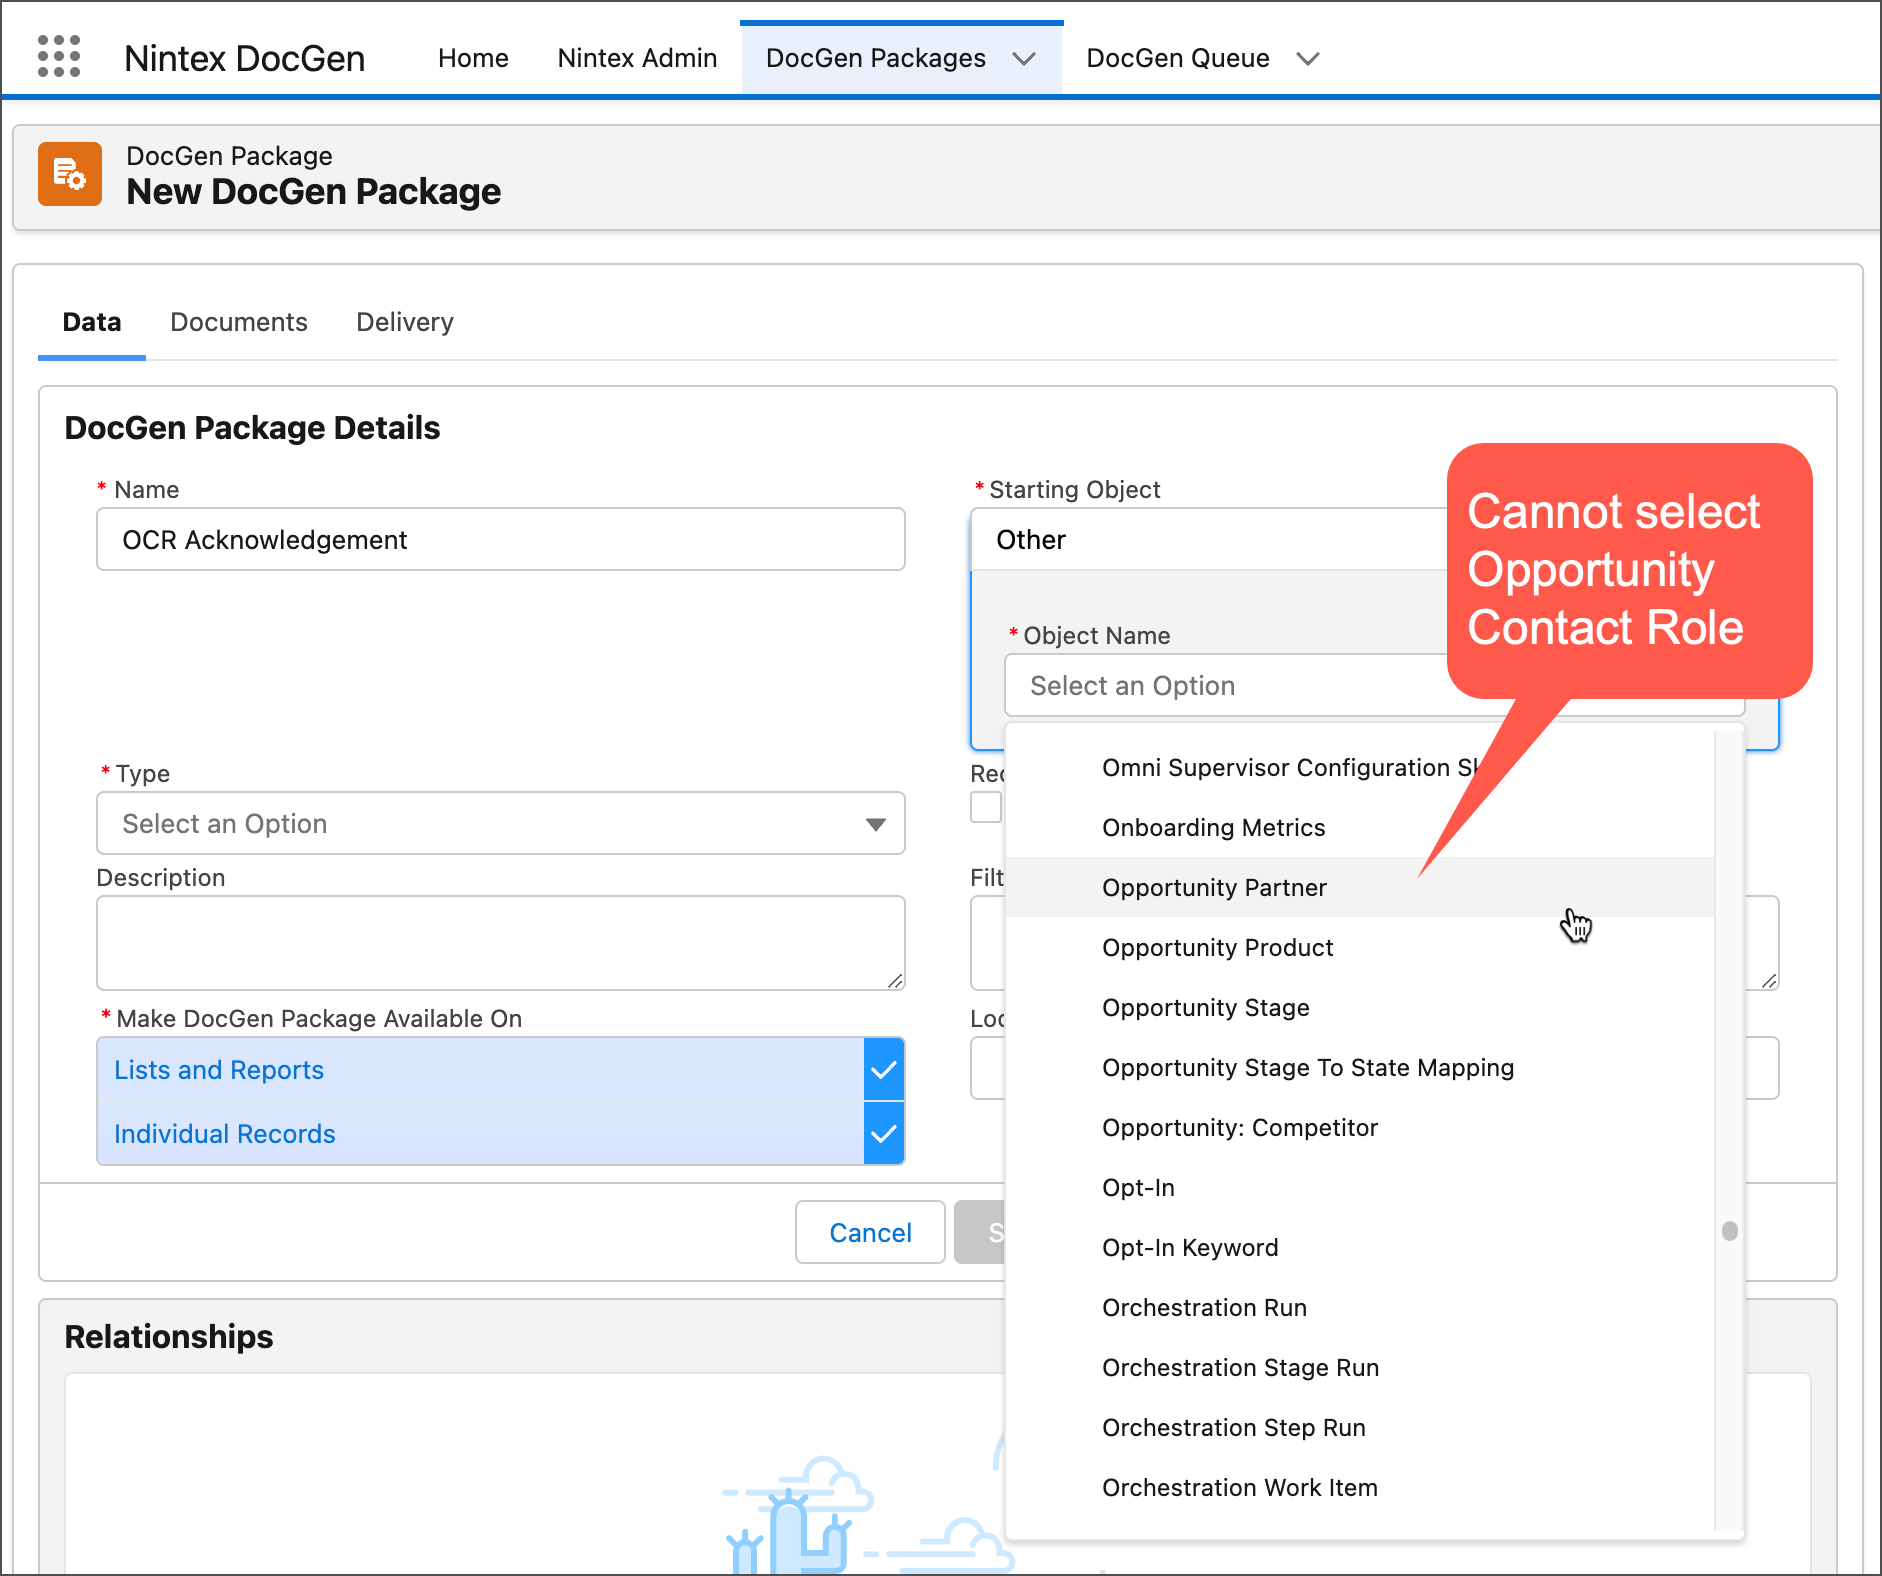Open the App Launcher dots icon
Viewport: 1882px width, 1576px height.
coord(59,56)
